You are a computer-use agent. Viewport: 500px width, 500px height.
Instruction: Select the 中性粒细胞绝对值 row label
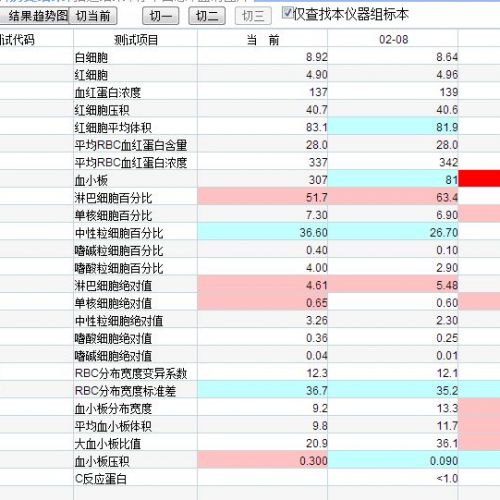pyautogui.click(x=119, y=321)
